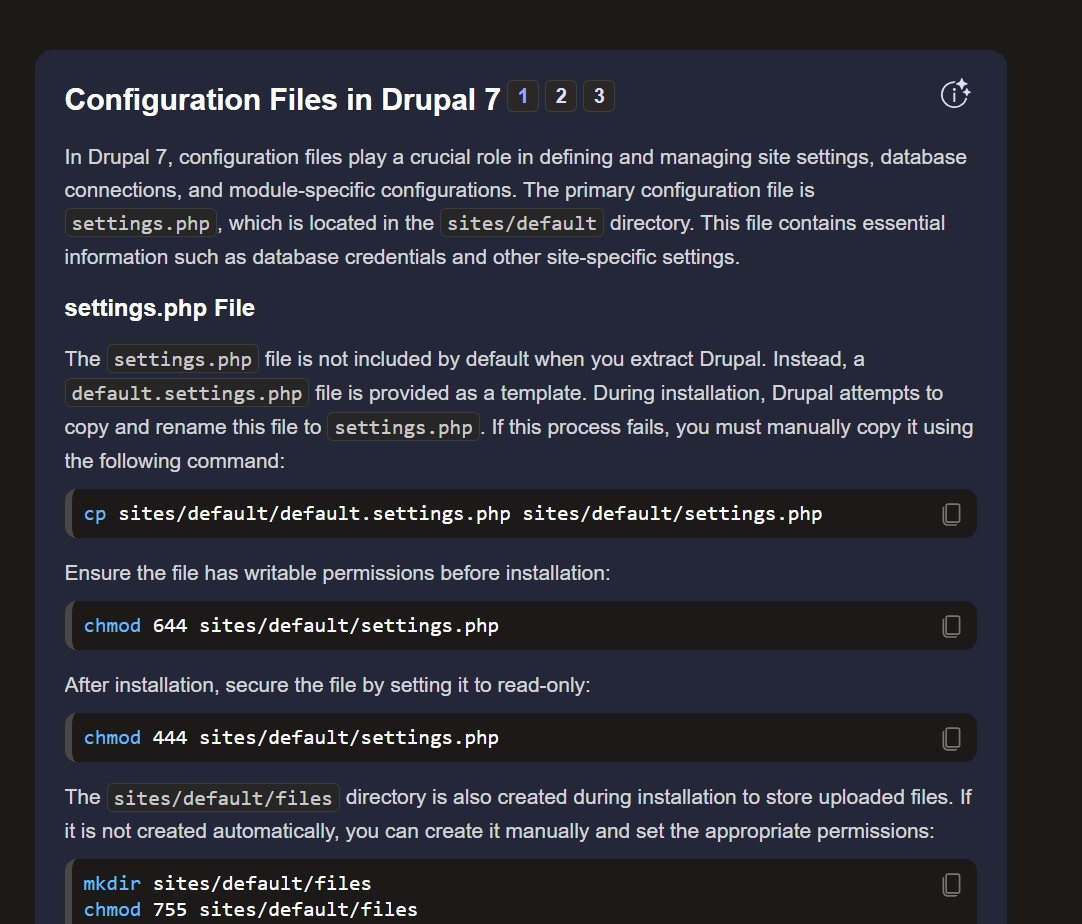The image size is (1082, 924).
Task: Copy the cp default.settings.php command
Action: [x=952, y=514]
